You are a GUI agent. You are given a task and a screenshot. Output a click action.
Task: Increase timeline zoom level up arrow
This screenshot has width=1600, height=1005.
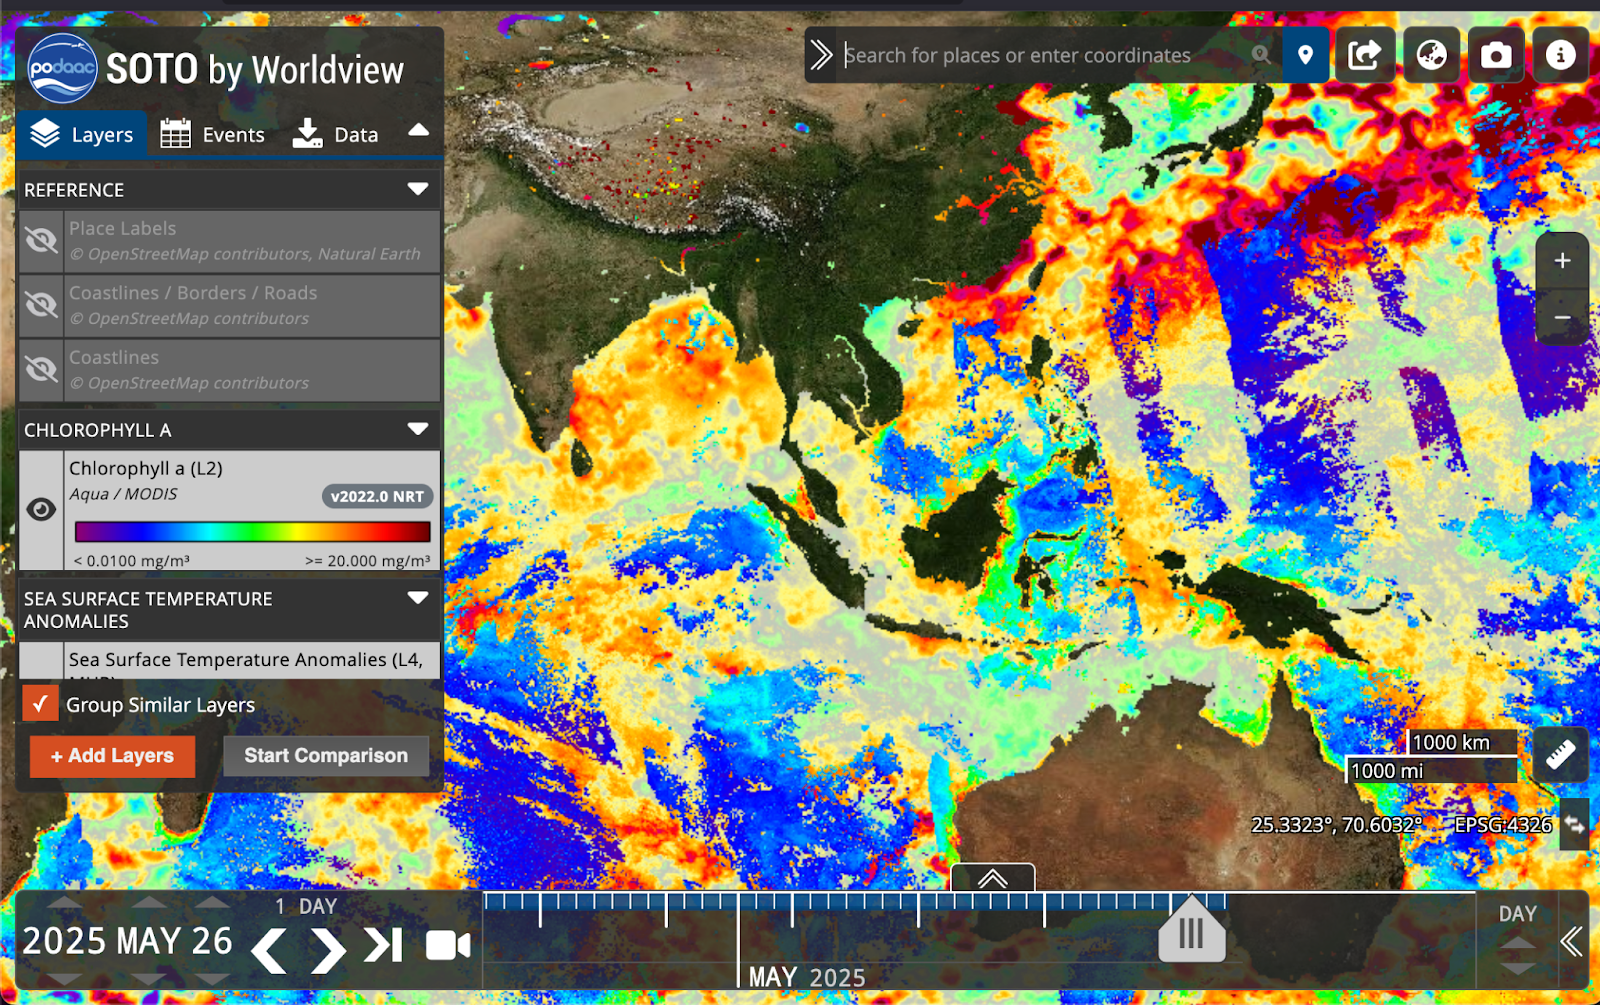(1518, 943)
